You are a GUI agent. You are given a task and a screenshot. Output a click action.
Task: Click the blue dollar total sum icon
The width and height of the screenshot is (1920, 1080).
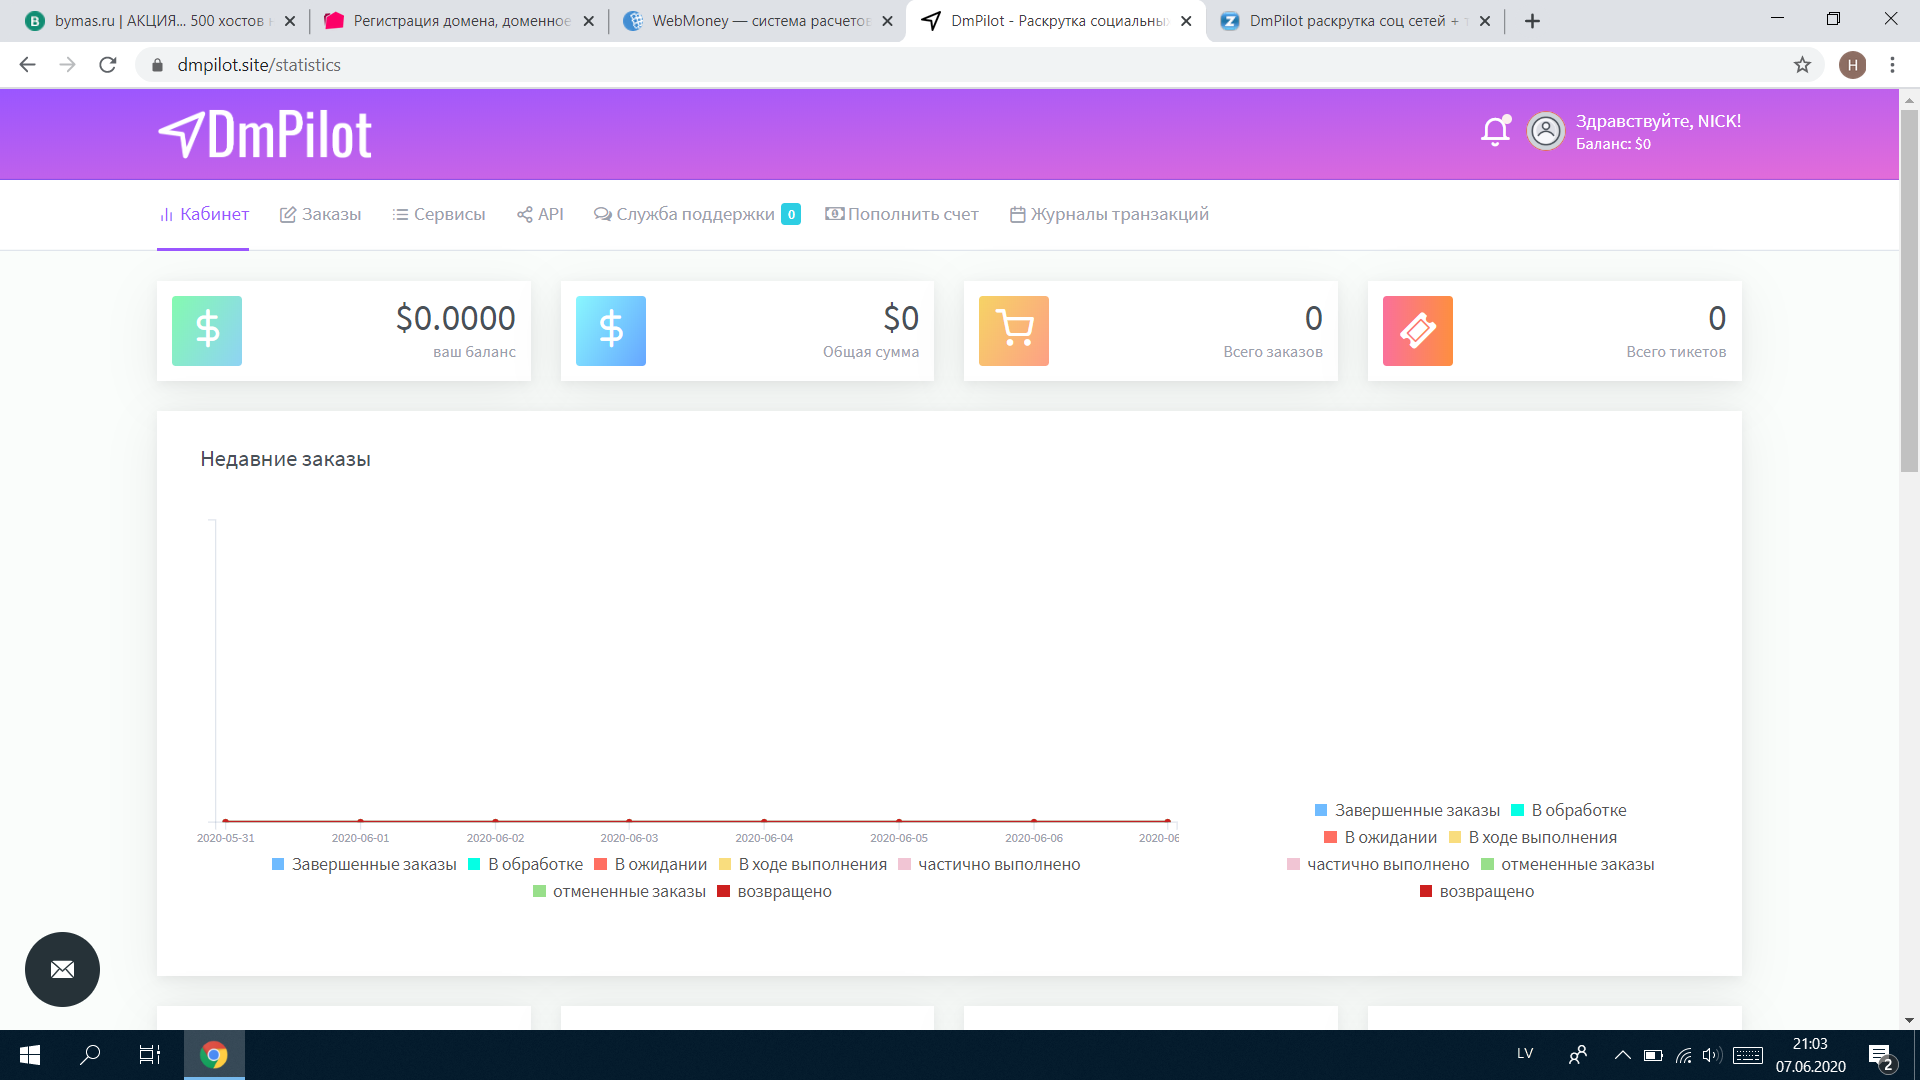[611, 331]
